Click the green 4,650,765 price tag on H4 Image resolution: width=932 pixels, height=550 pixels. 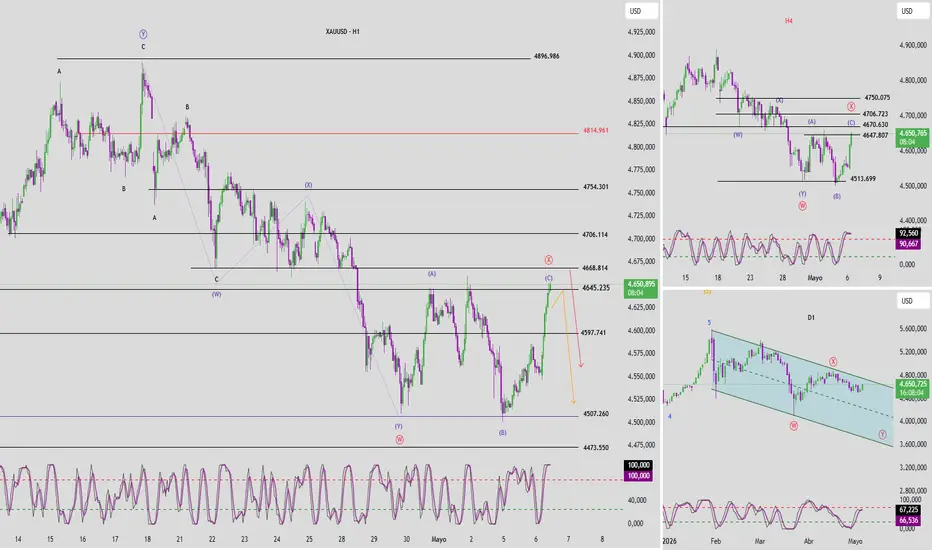click(913, 138)
